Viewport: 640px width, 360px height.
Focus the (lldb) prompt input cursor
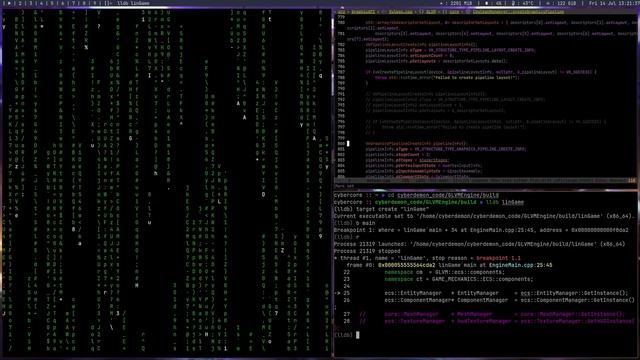pyautogui.click(x=358, y=335)
